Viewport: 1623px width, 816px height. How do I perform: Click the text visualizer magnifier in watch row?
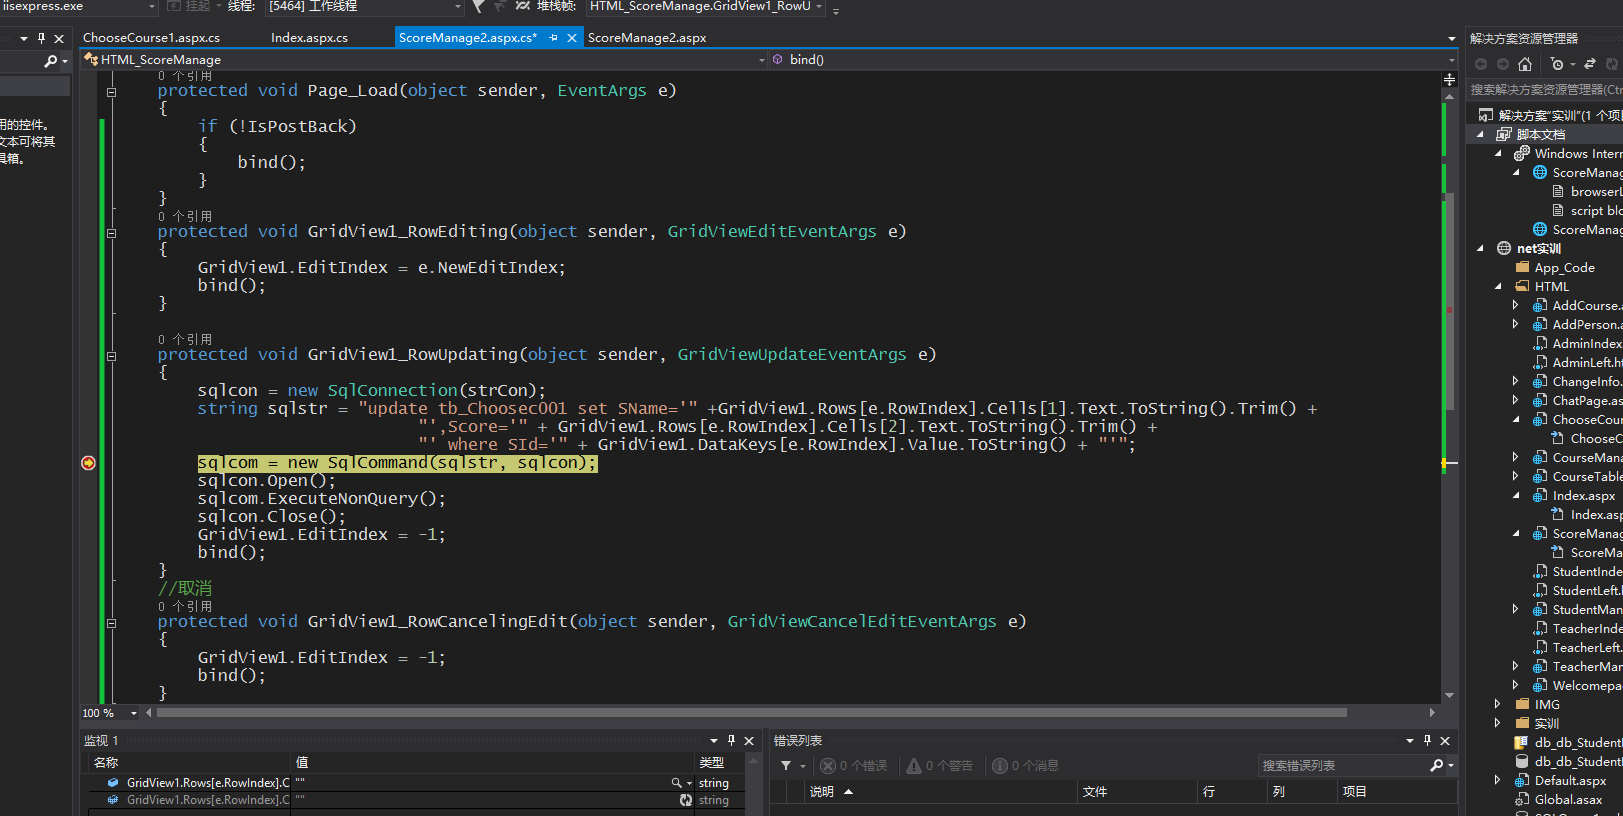(x=676, y=783)
